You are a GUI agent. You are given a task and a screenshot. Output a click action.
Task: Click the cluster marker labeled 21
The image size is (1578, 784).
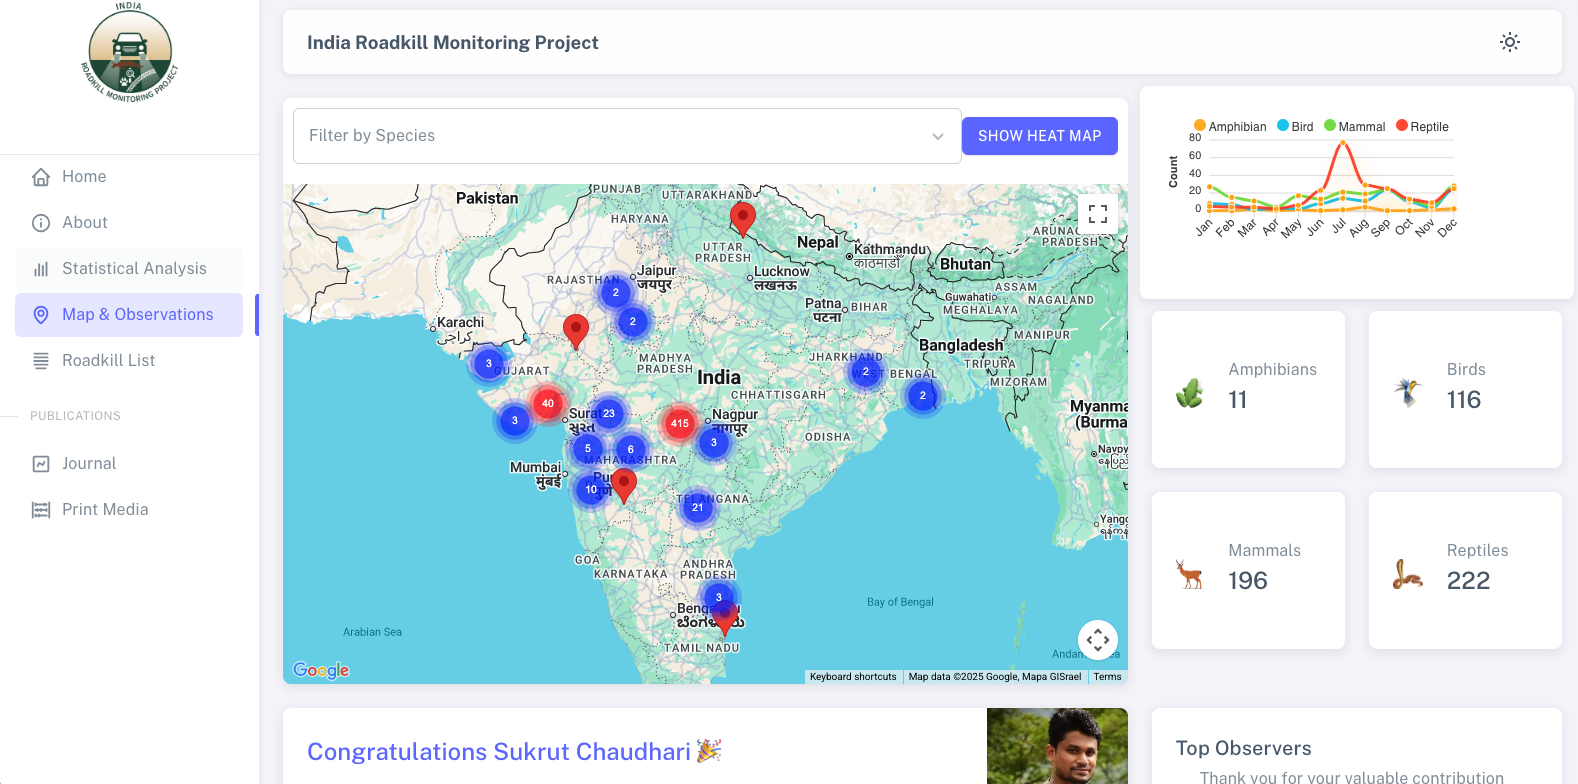tap(697, 507)
